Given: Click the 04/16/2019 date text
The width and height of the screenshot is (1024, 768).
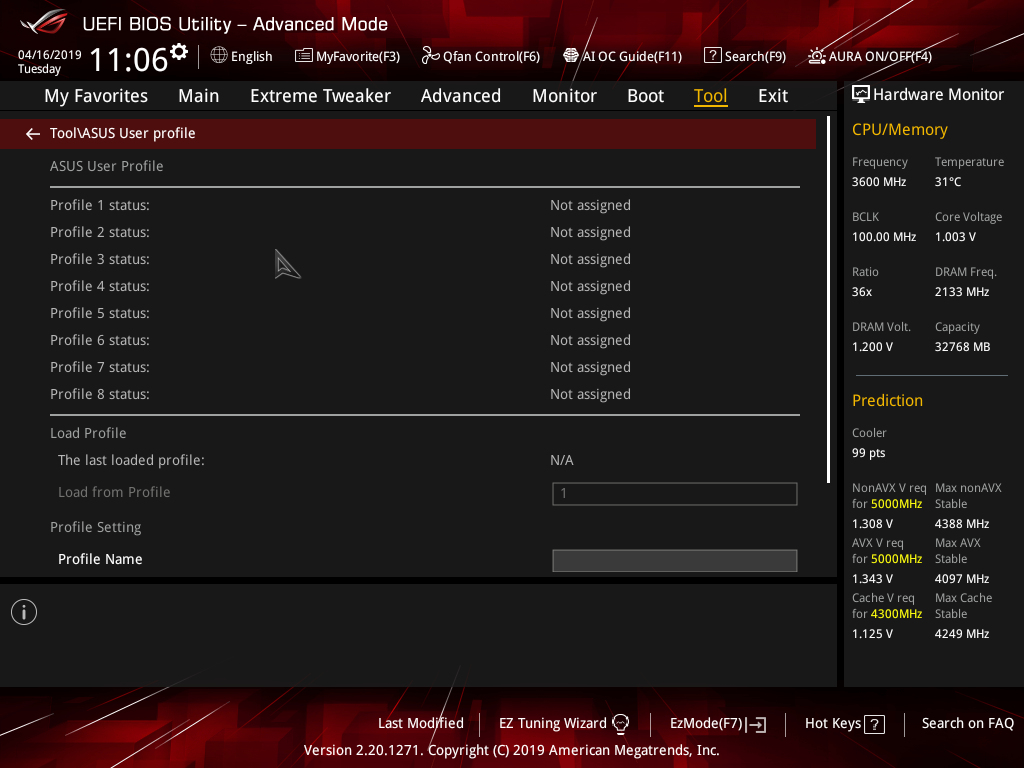Looking at the screenshot, I should (x=50, y=55).
